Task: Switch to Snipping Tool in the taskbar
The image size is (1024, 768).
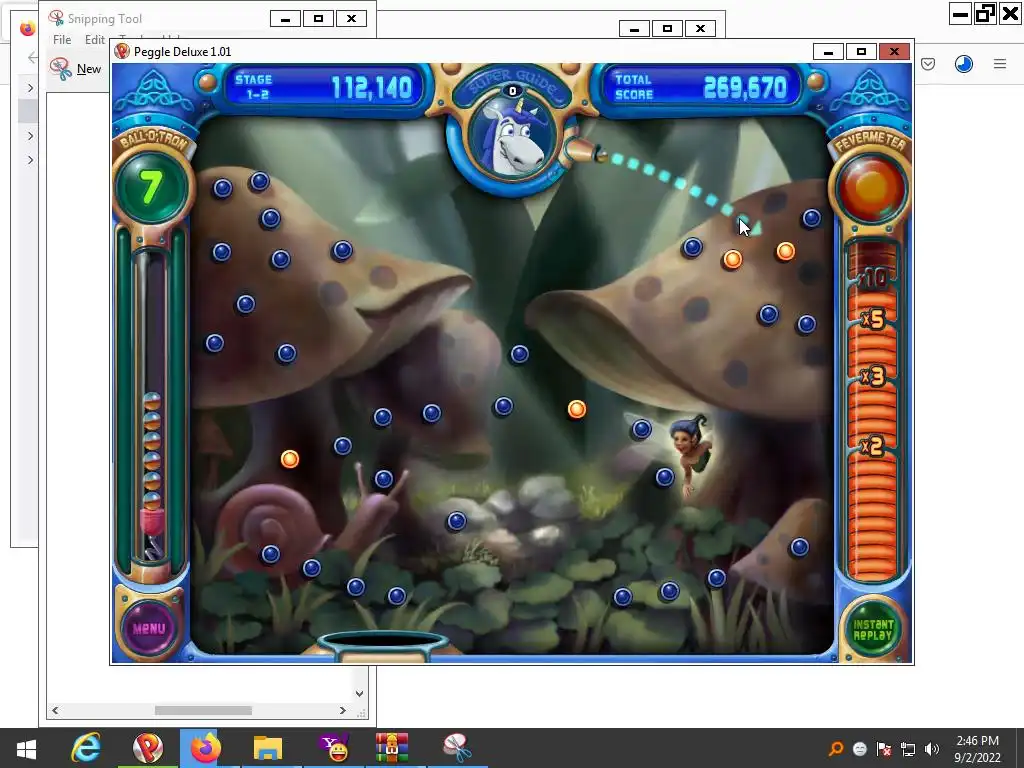Action: click(x=456, y=748)
